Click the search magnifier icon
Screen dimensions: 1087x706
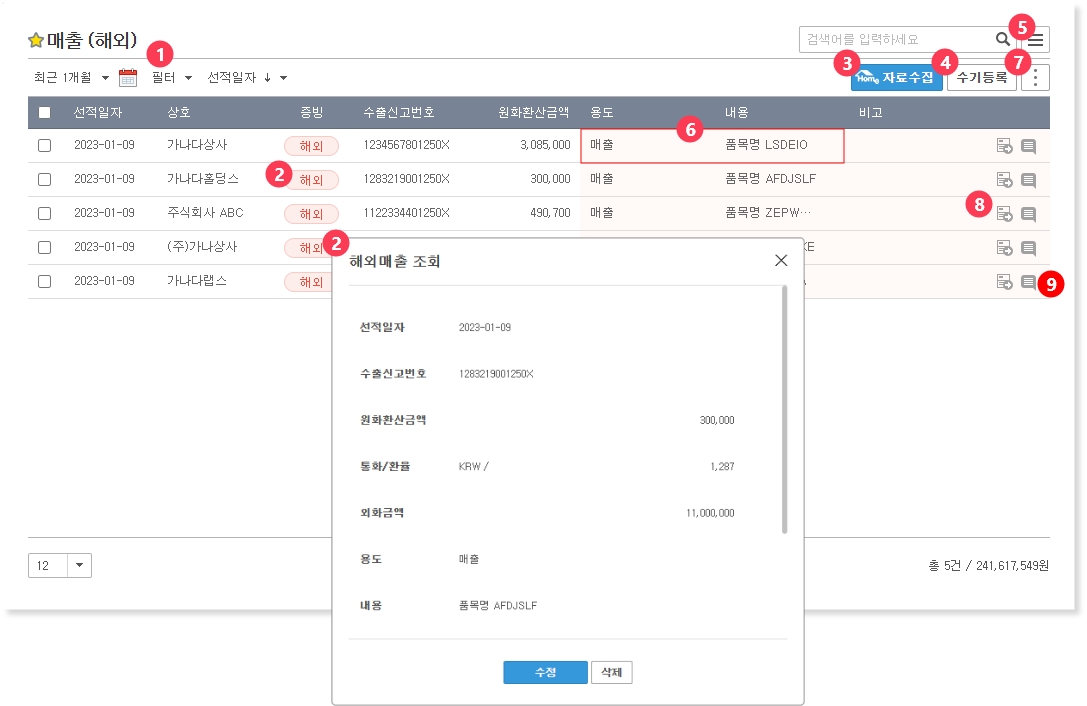coord(1002,39)
